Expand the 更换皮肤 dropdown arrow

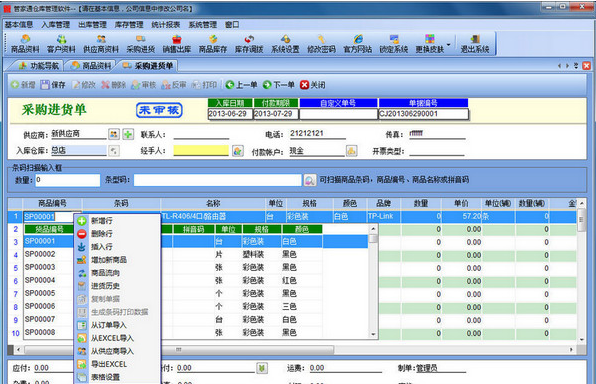click(449, 45)
